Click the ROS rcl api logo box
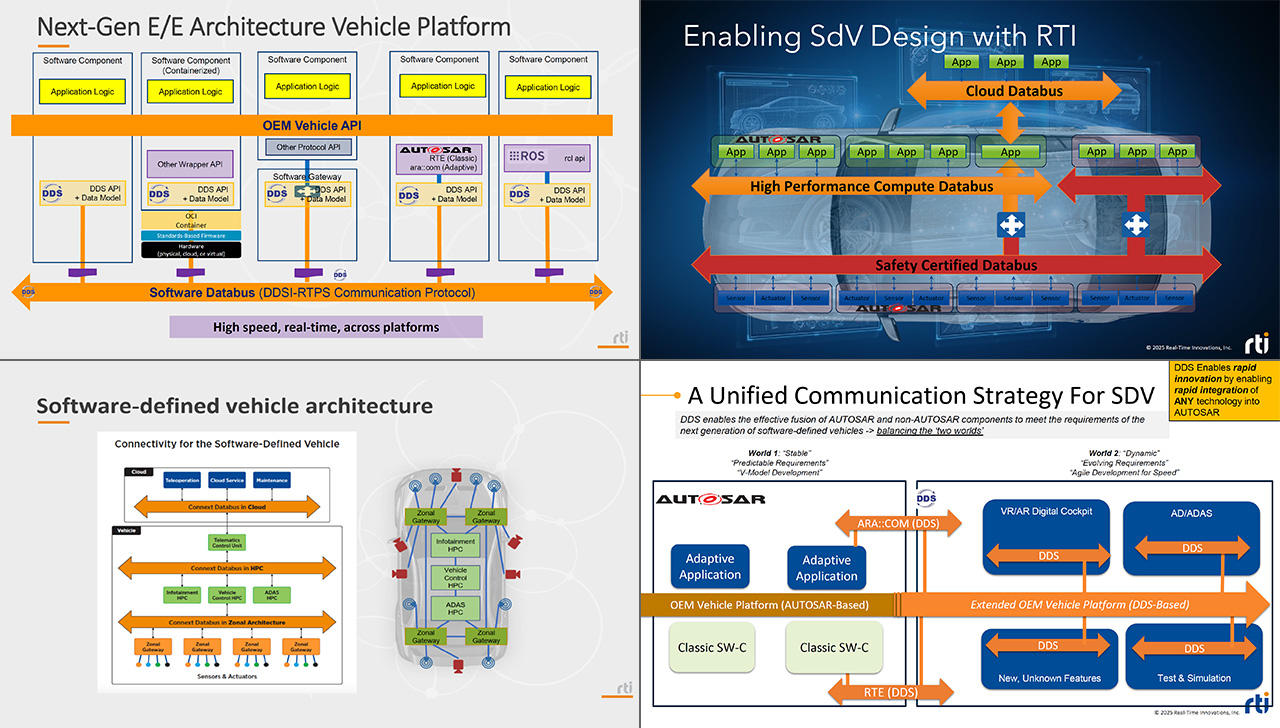This screenshot has height=728, width=1280. (547, 157)
